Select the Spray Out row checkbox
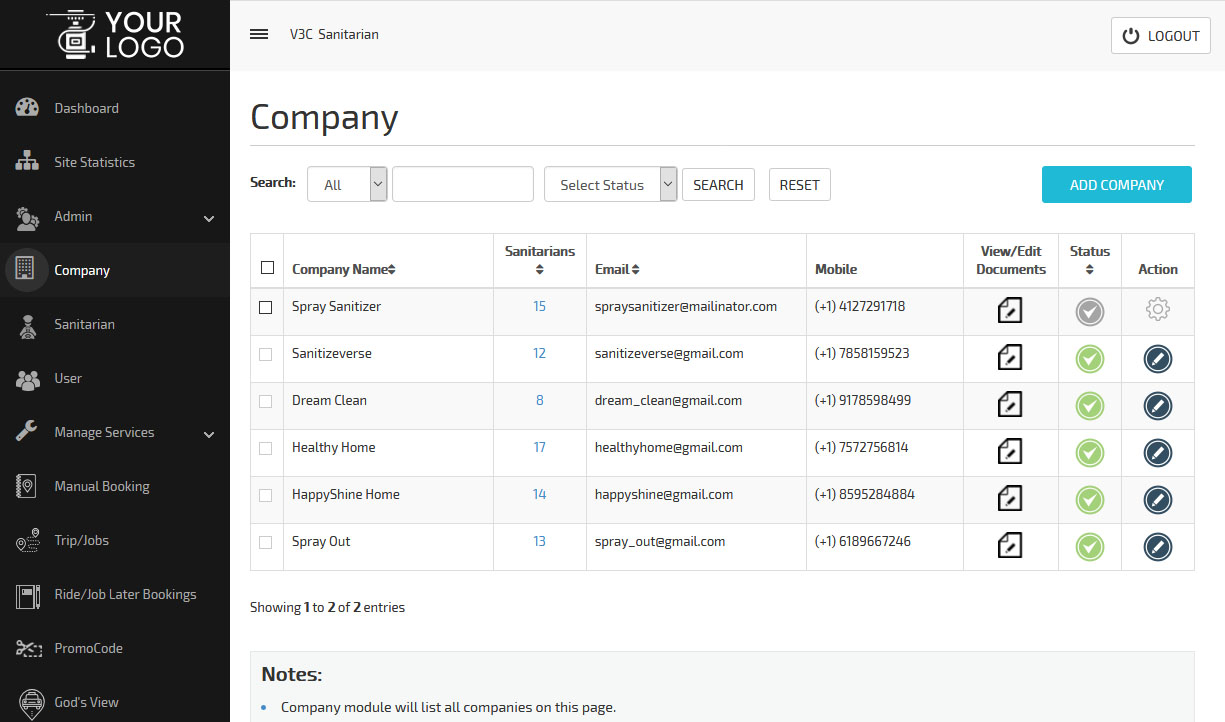 coord(266,542)
